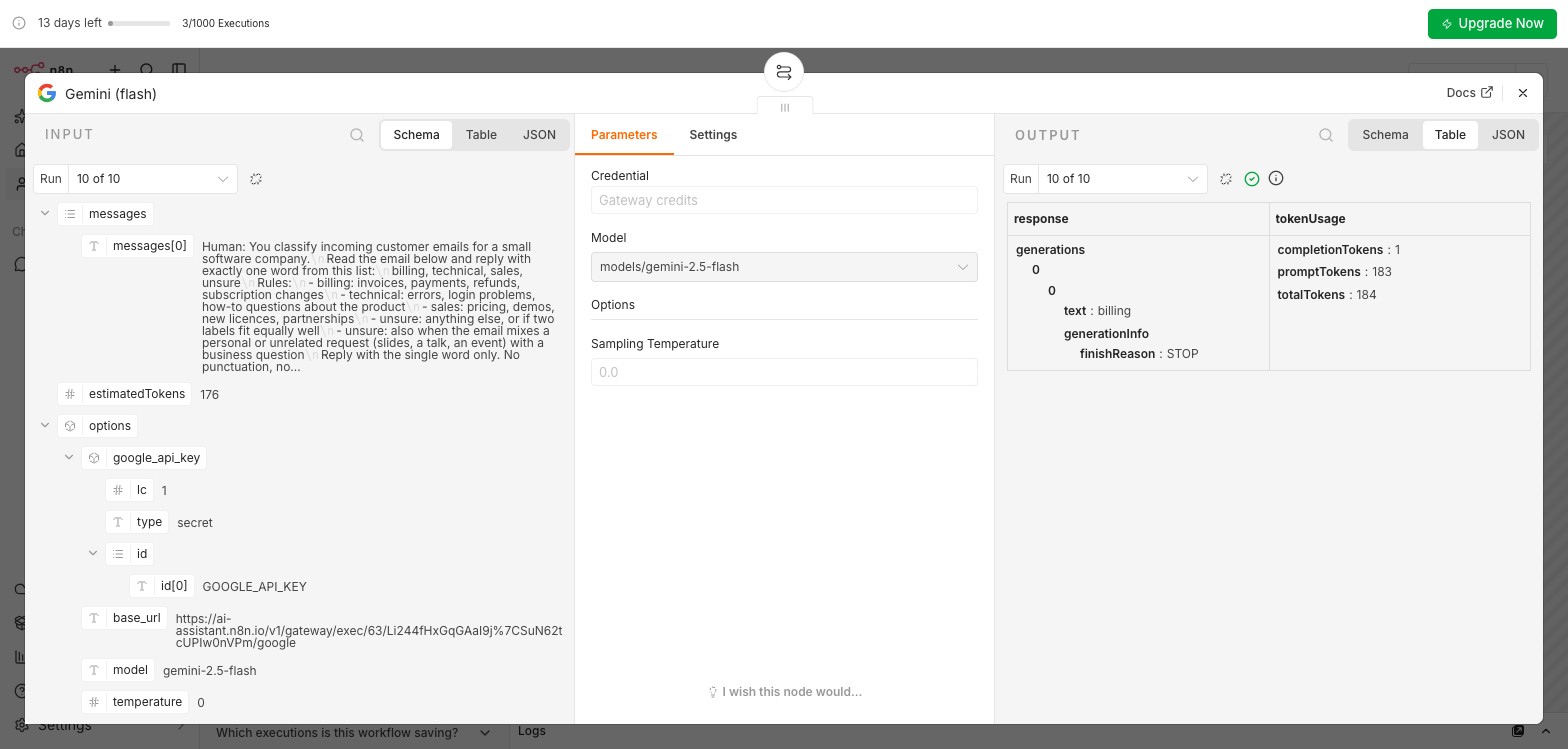
Task: Click the tokenUsage column header
Action: click(1399, 219)
